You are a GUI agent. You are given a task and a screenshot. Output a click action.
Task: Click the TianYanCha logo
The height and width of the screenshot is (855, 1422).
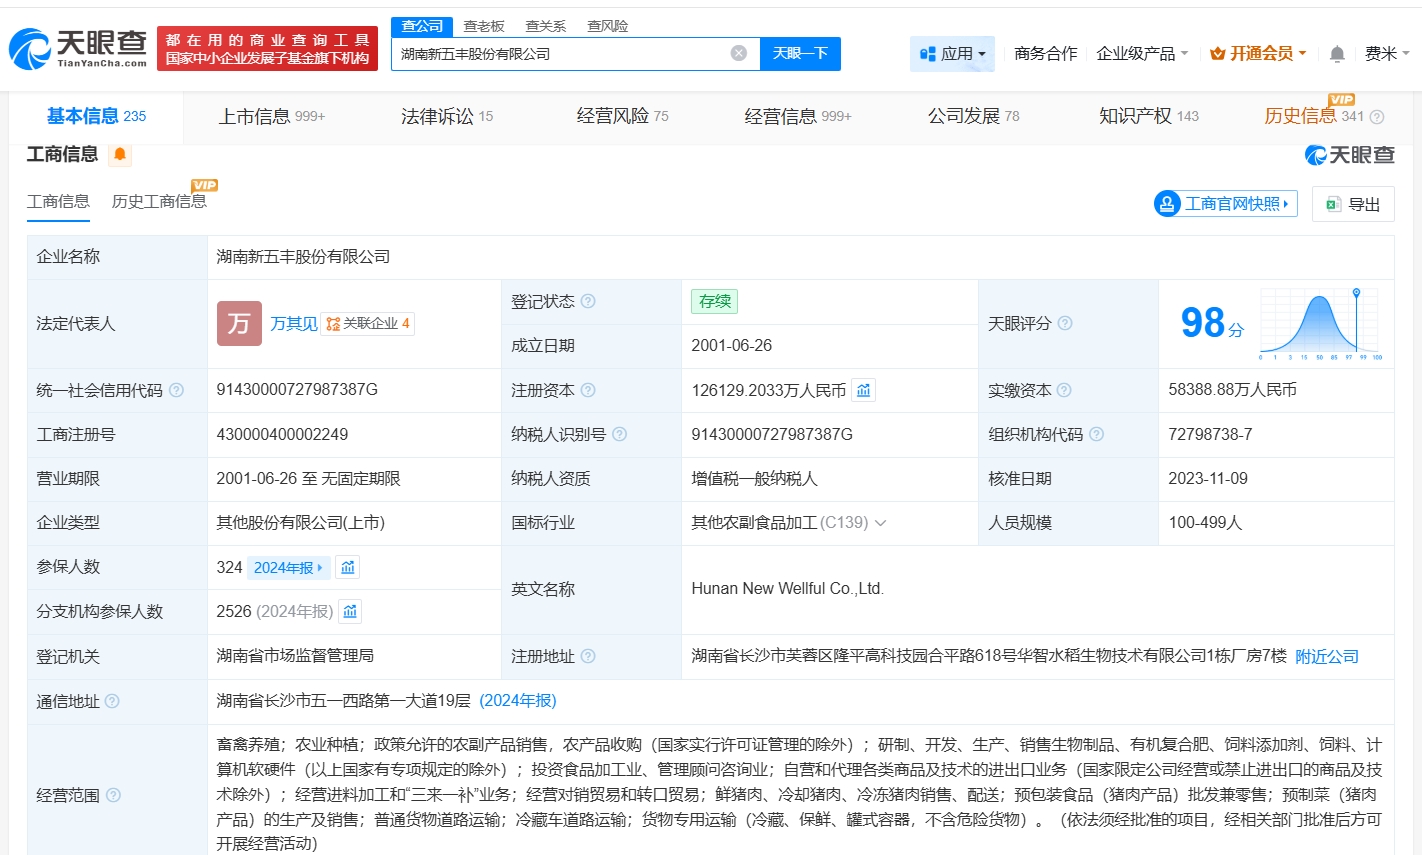pyautogui.click(x=78, y=48)
